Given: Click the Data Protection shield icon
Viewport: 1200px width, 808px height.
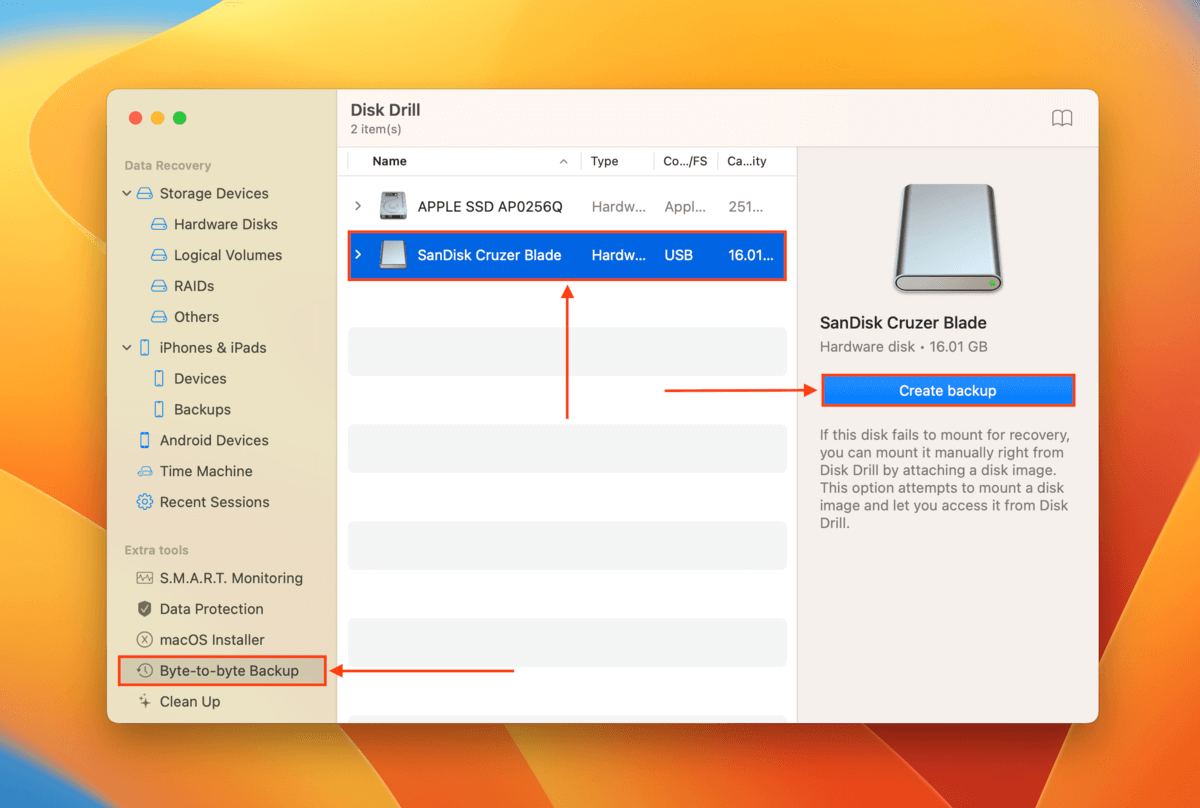Looking at the screenshot, I should pos(145,609).
